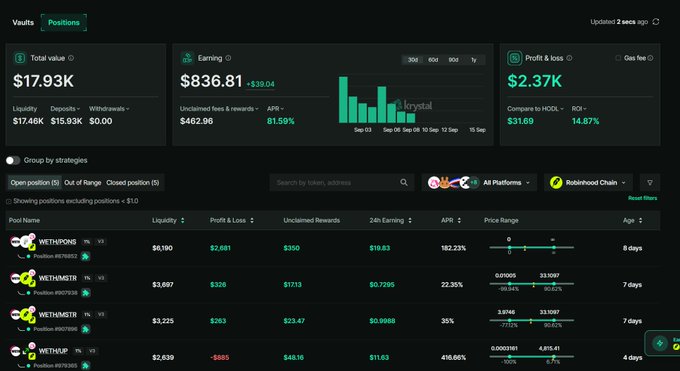Open Profit & loss info icon
Image resolution: width=680 pixels, height=371 pixels.
click(569, 58)
